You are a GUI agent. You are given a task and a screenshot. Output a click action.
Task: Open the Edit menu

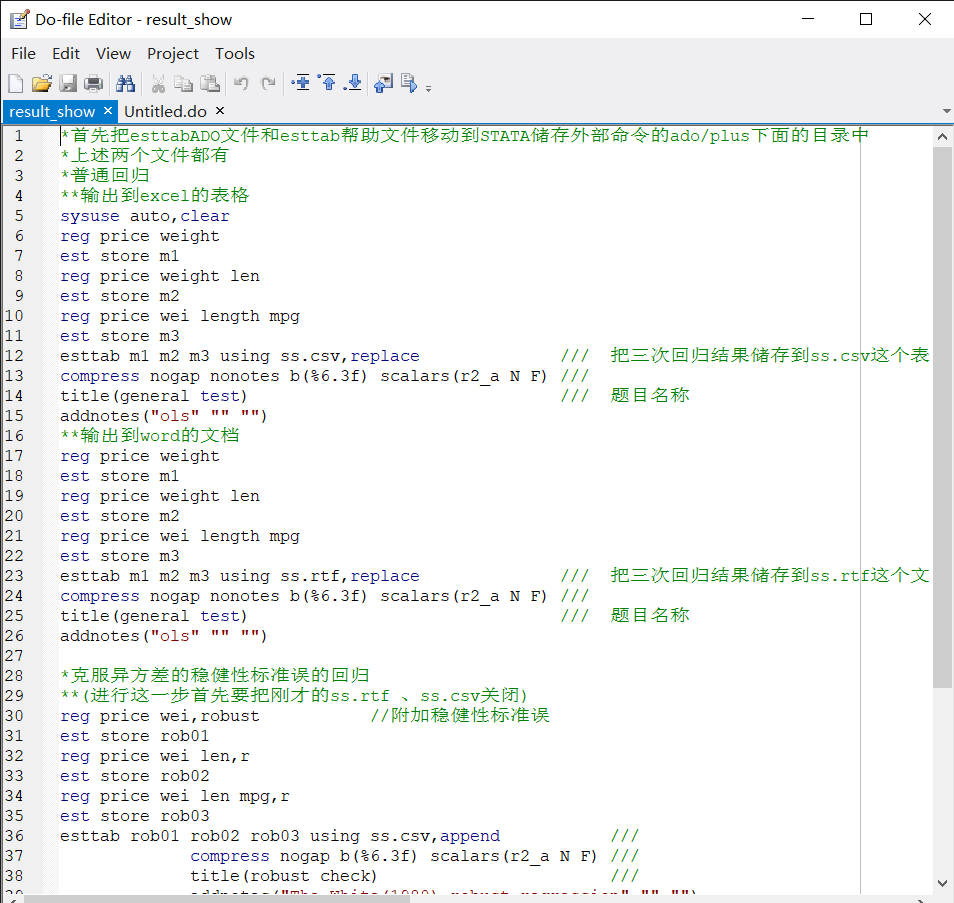pos(66,53)
